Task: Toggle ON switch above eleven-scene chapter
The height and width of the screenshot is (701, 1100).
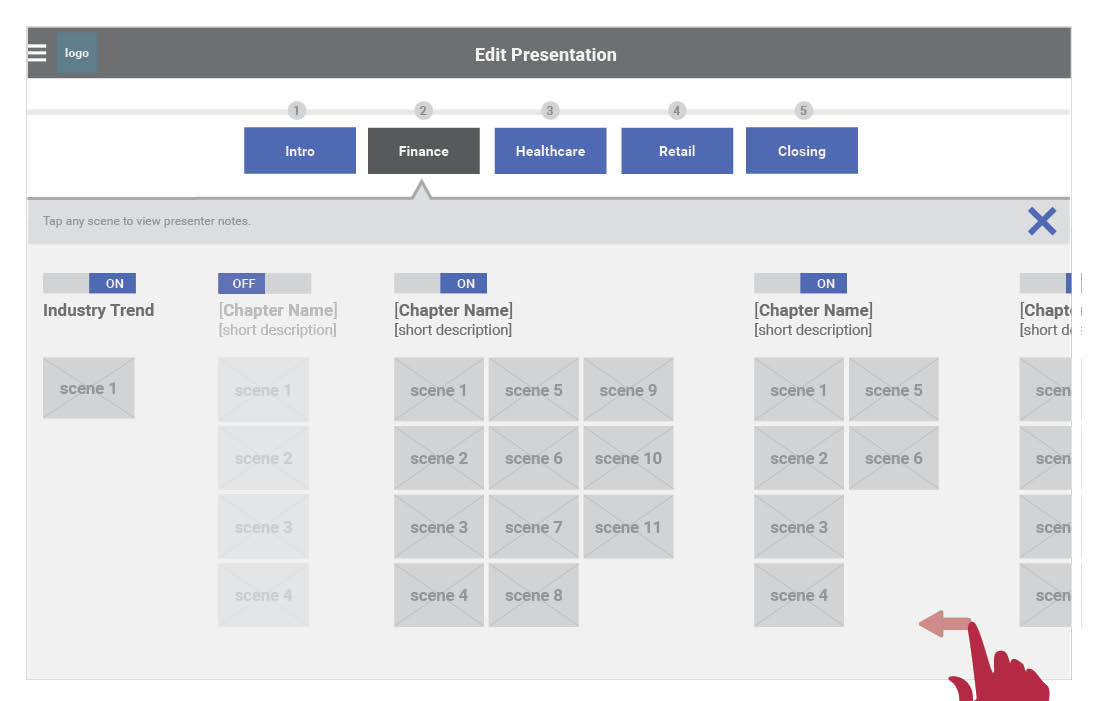Action: pos(440,283)
